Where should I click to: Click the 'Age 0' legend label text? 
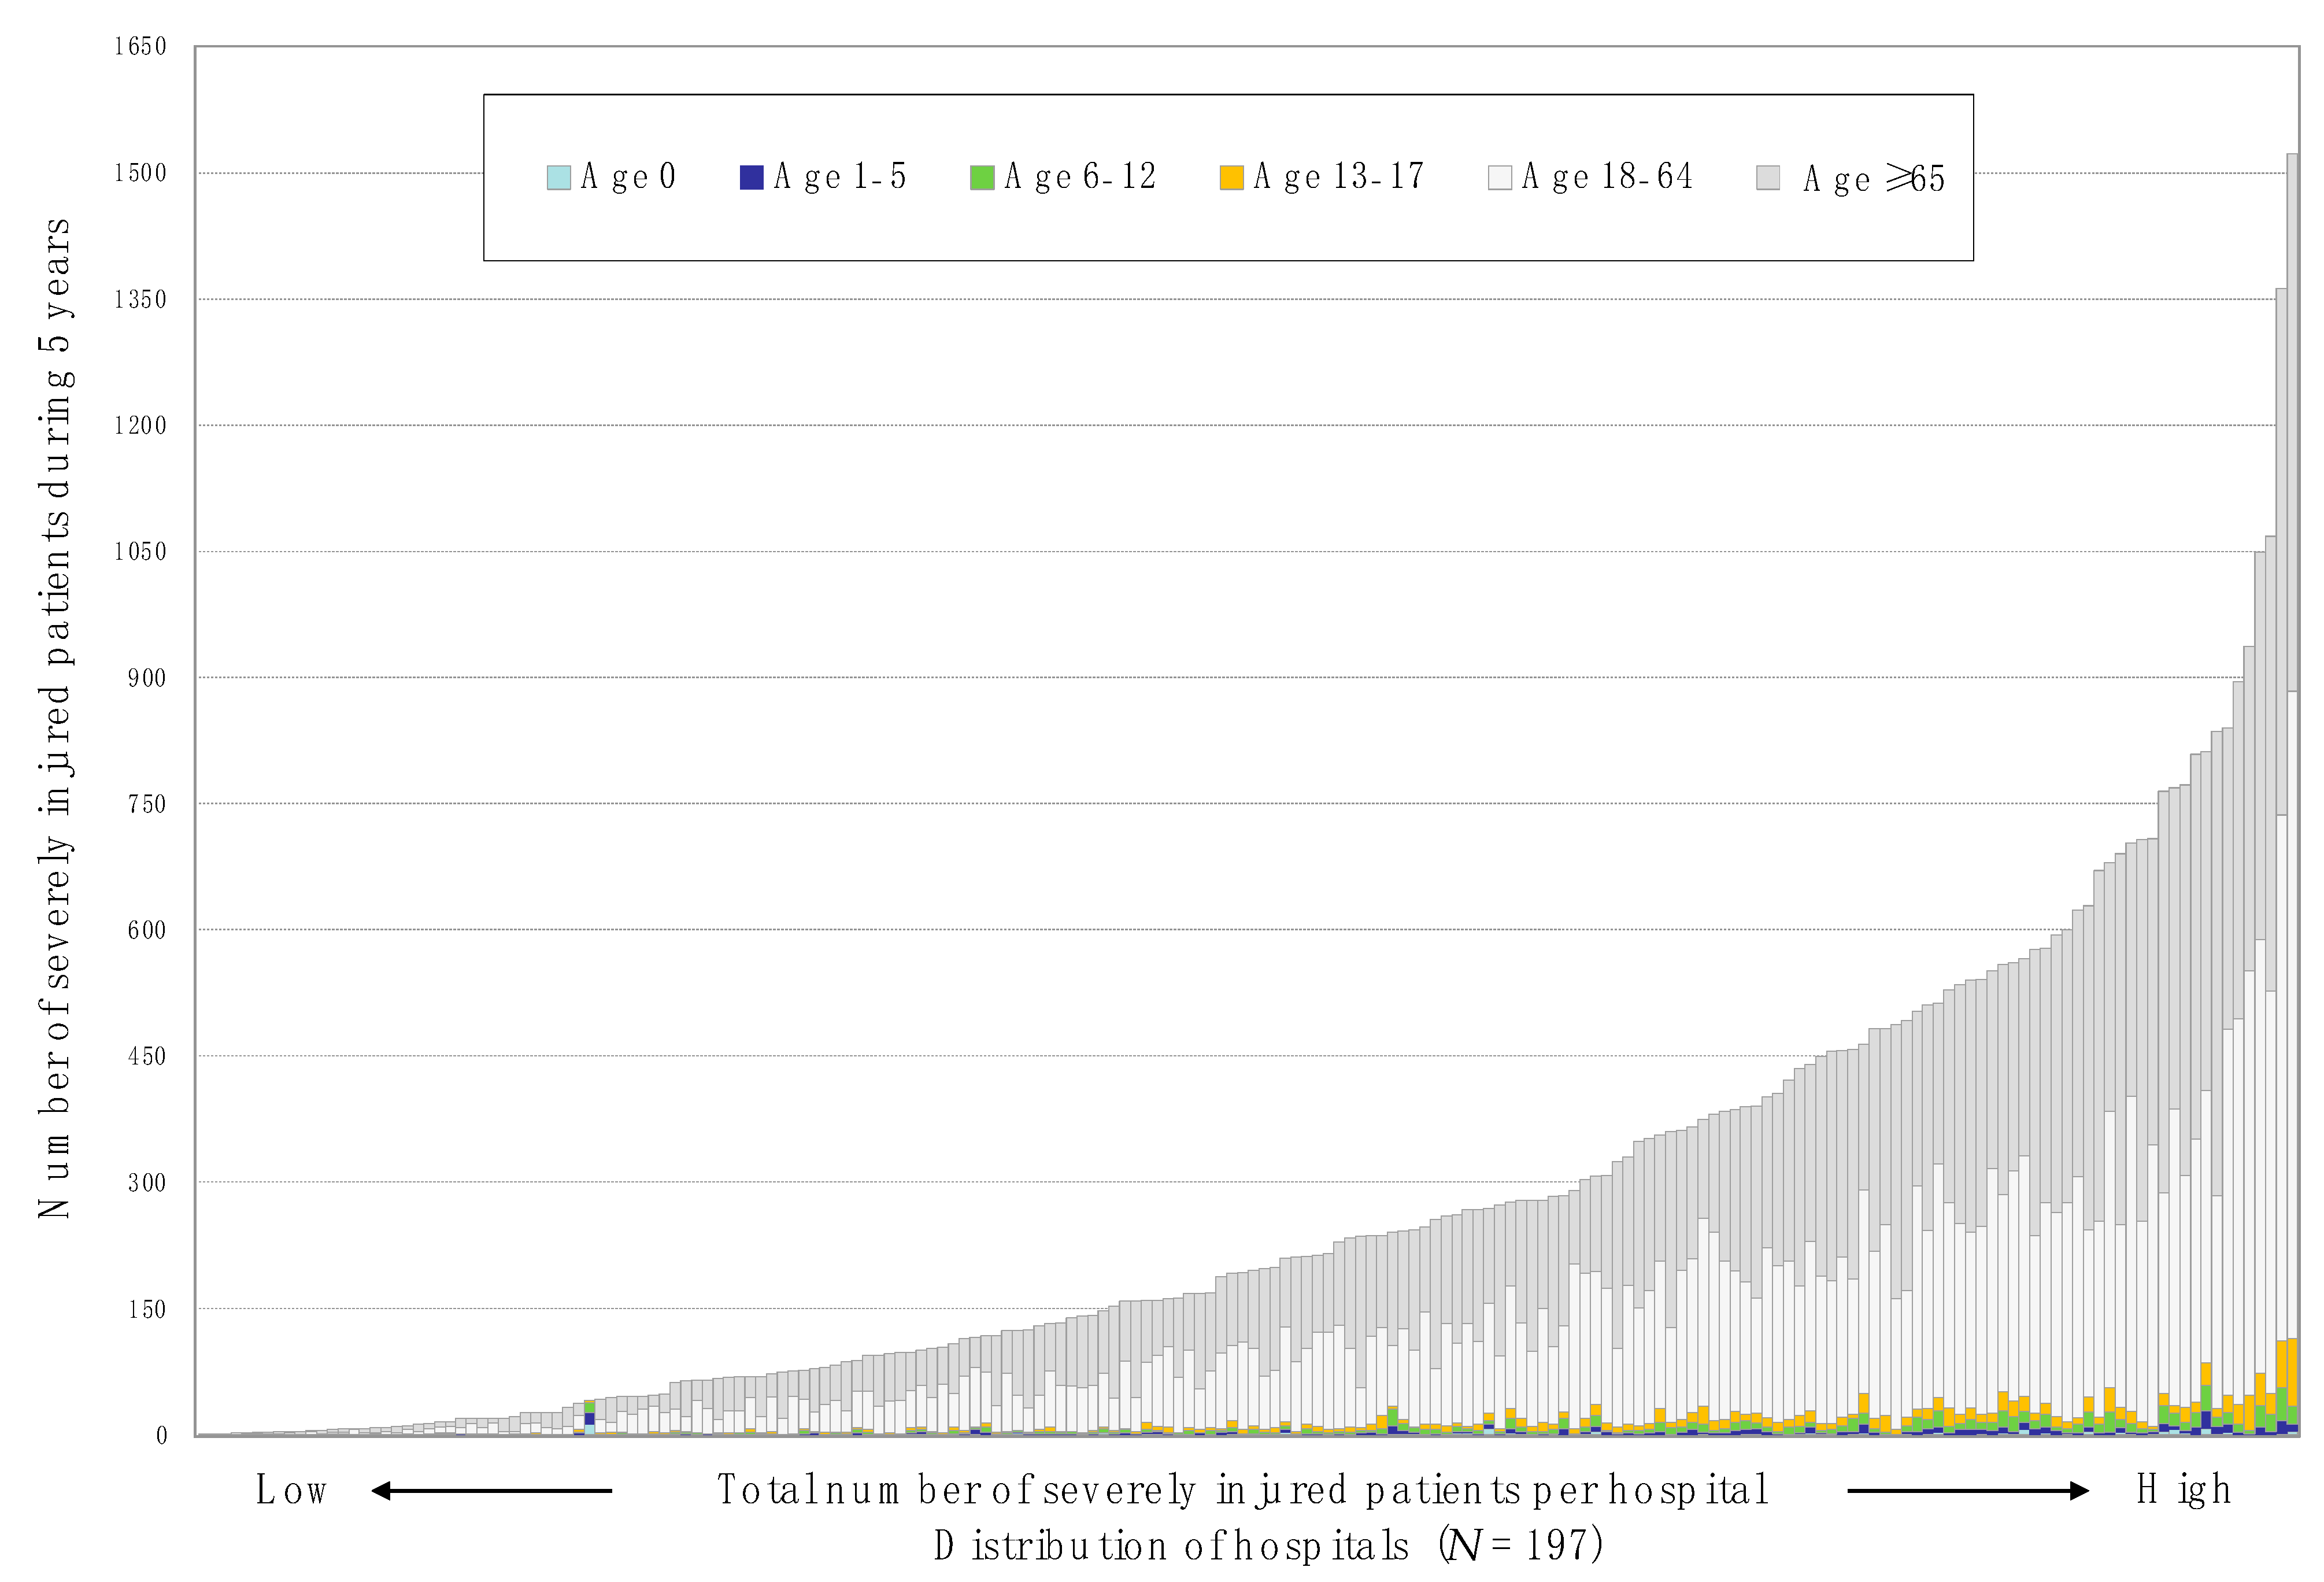628,177
